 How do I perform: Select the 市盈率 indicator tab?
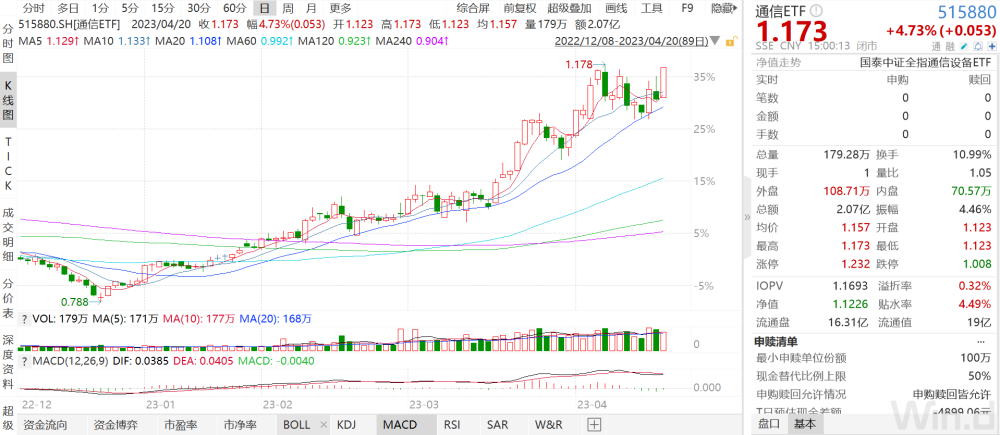click(180, 425)
